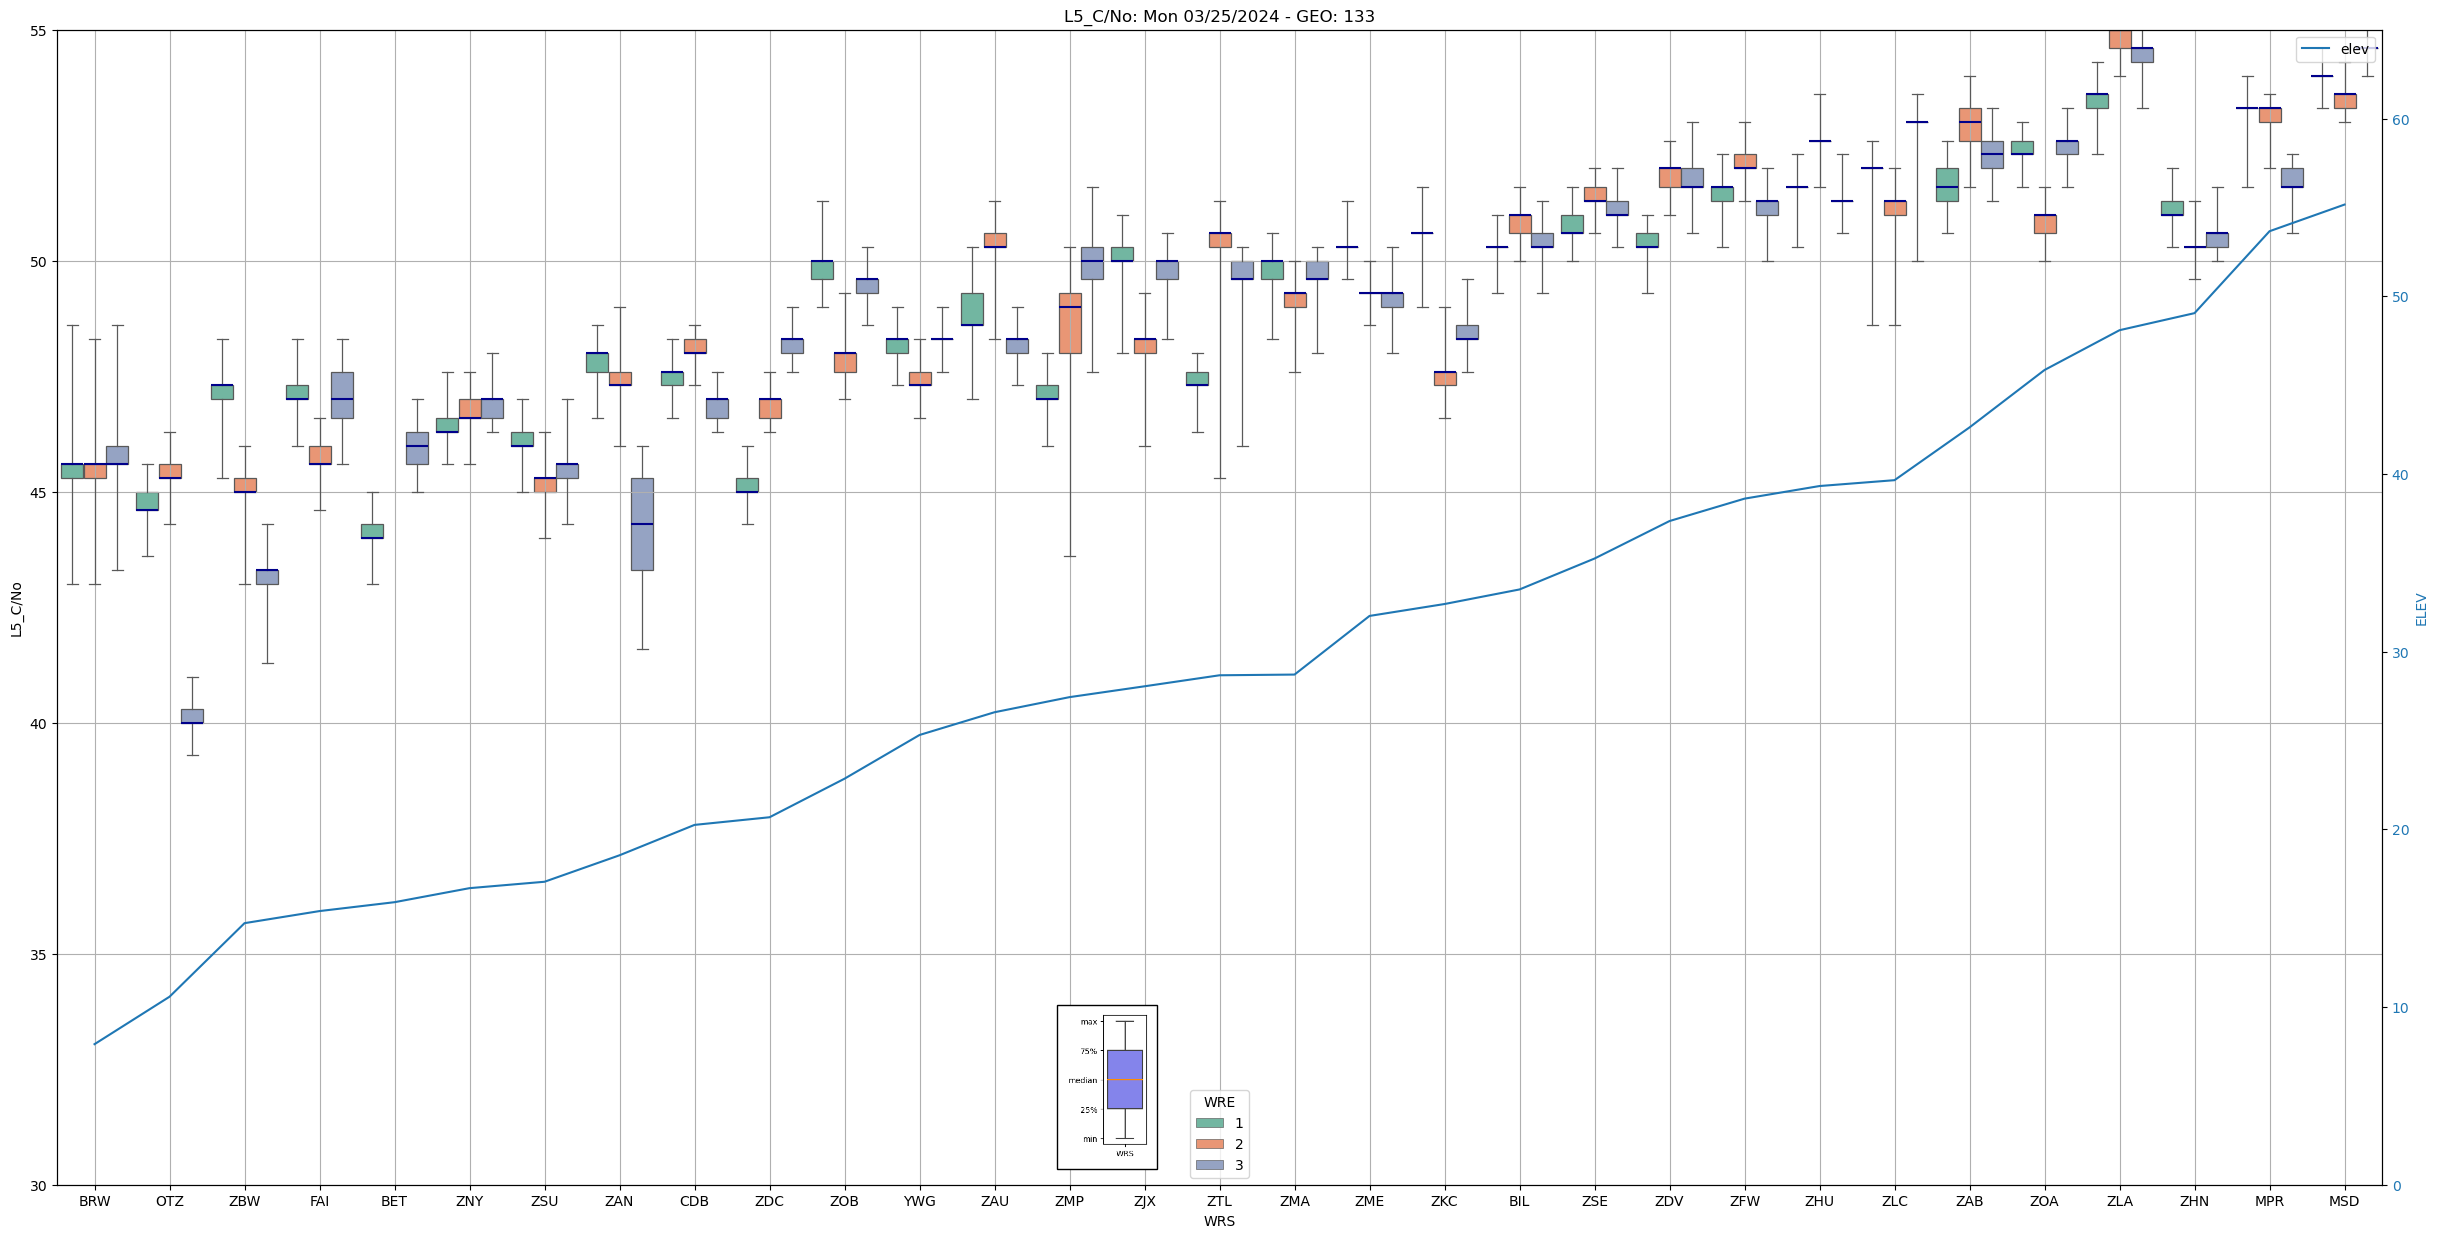Click the orange WRE 2 legend swatch
2439x1238 pixels.
[1209, 1144]
